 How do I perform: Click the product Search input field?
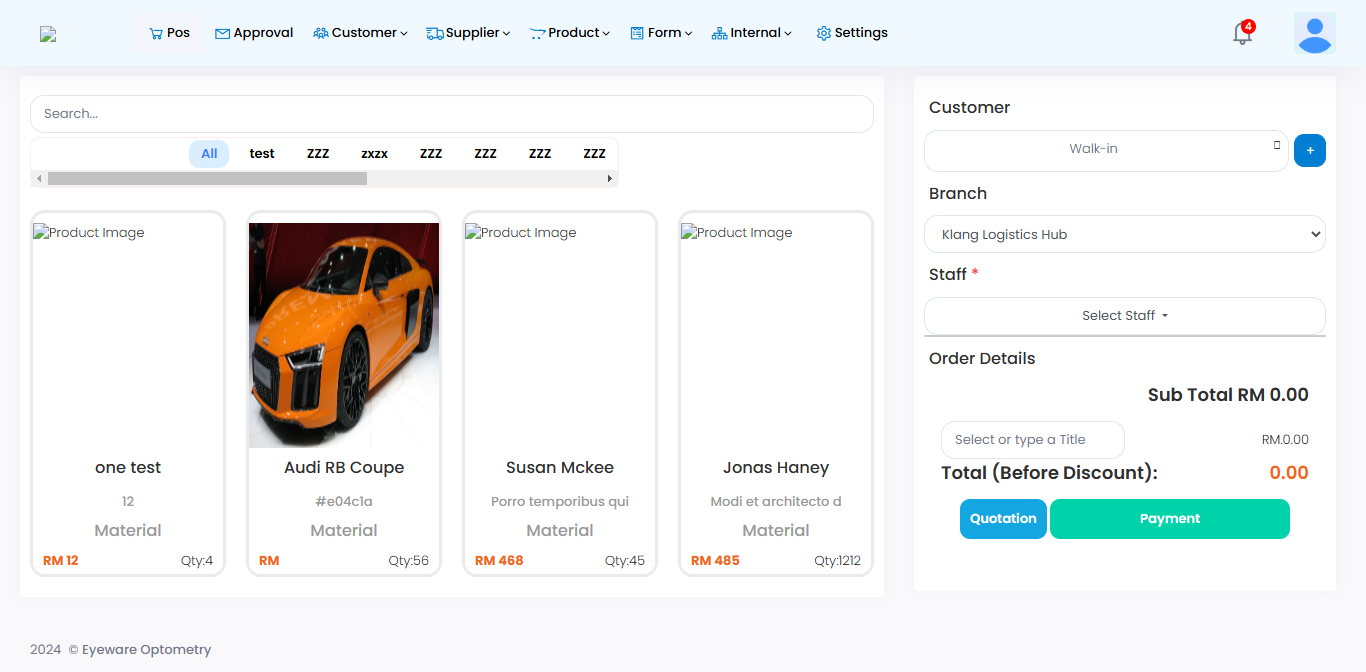coord(451,114)
